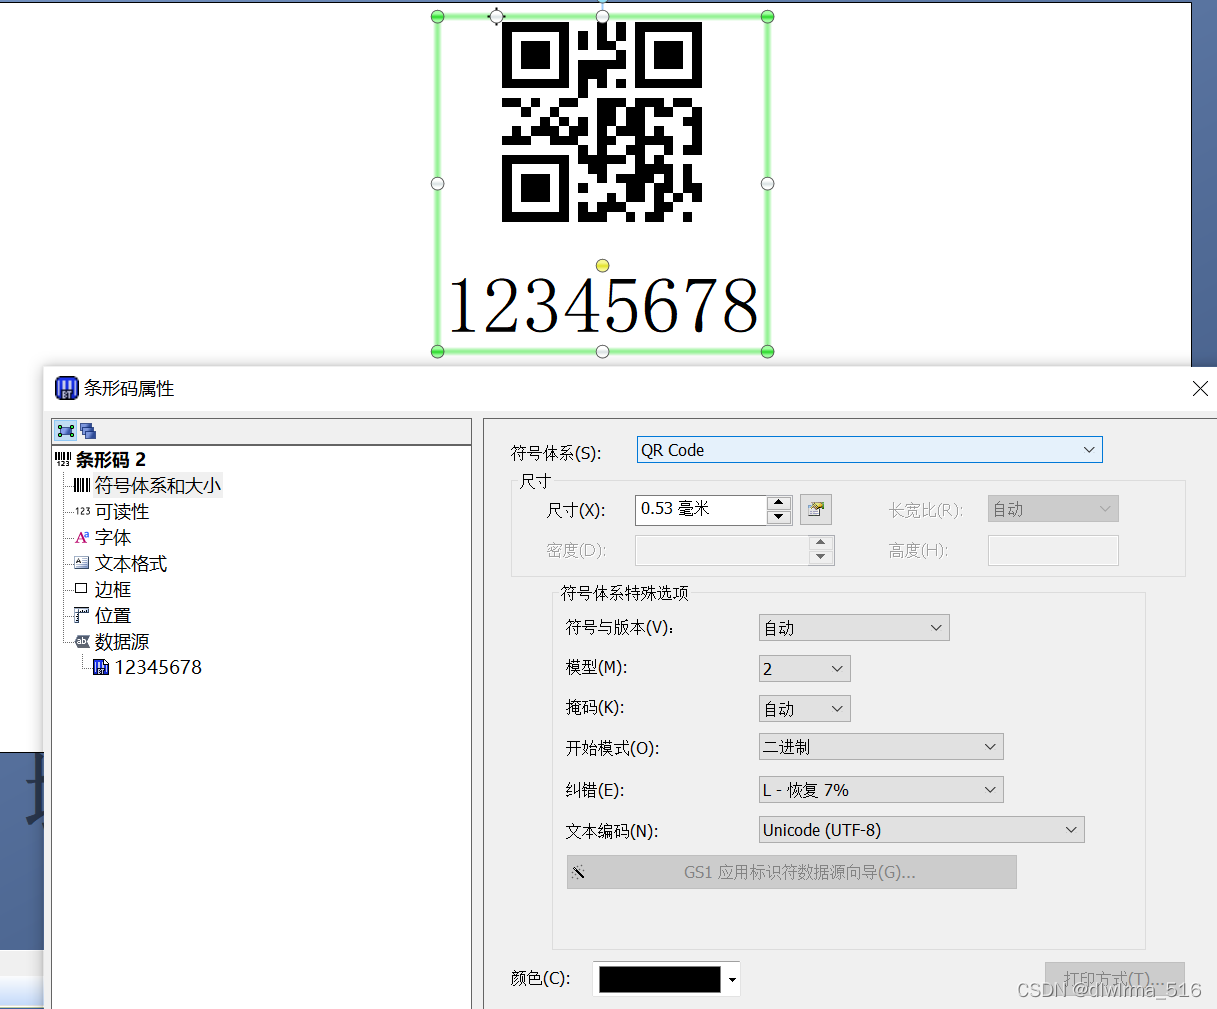Decrease 尺寸(X) with the down arrow
Viewport: 1217px width, 1009px height.
pyautogui.click(x=779, y=517)
